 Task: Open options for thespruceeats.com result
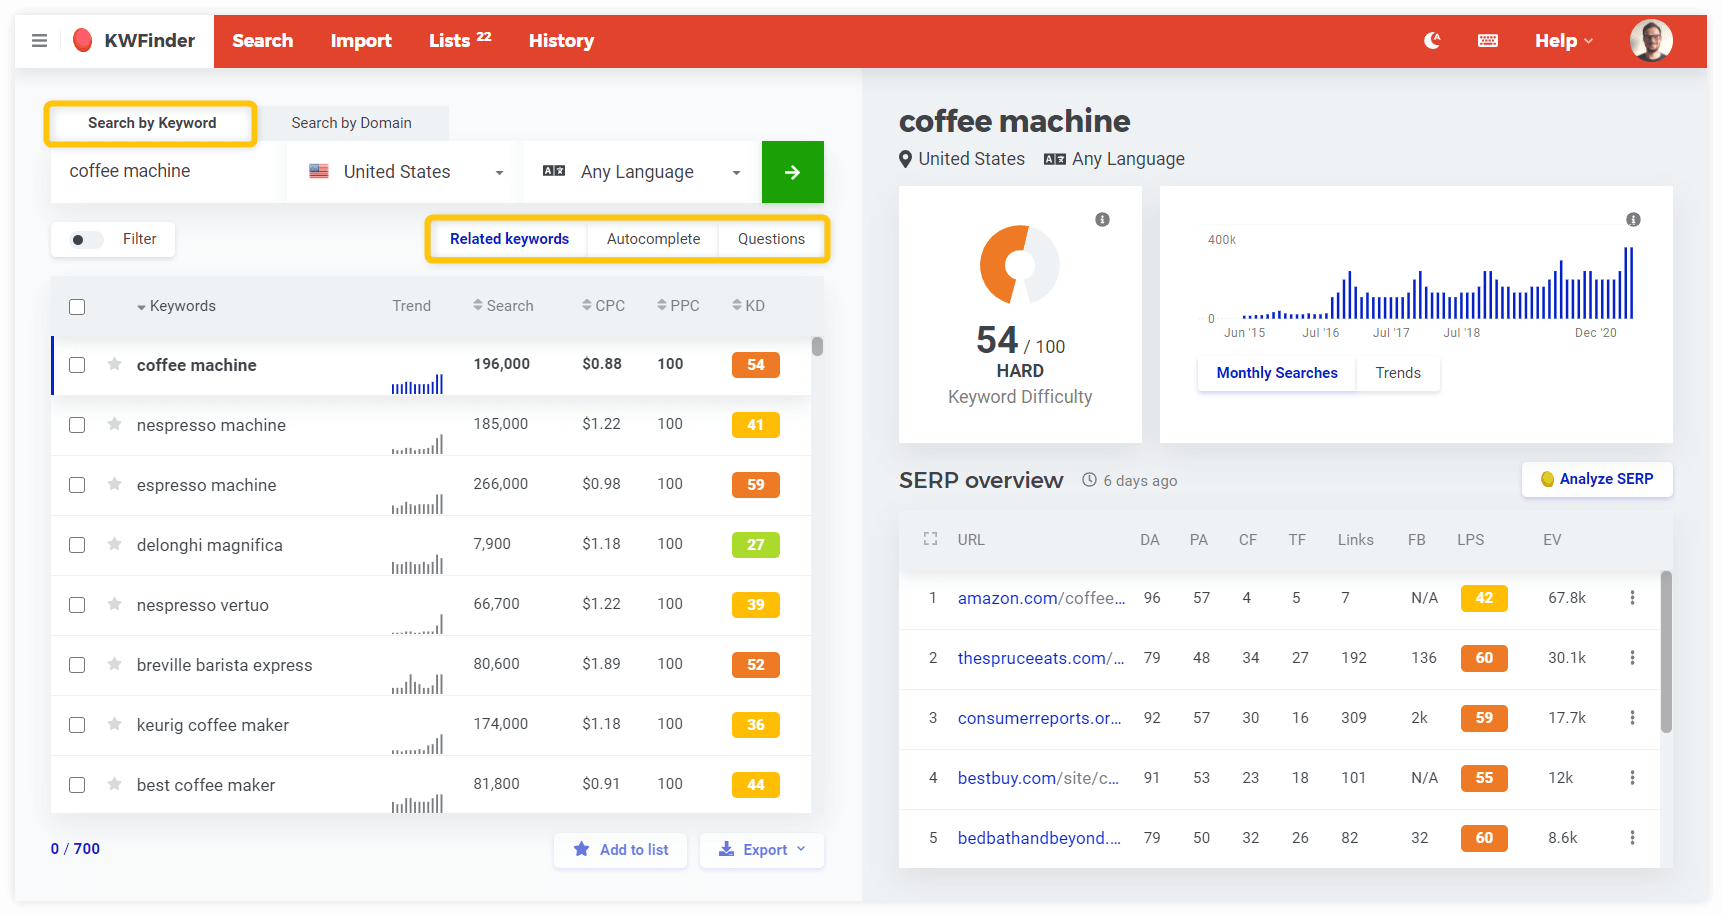(x=1632, y=658)
